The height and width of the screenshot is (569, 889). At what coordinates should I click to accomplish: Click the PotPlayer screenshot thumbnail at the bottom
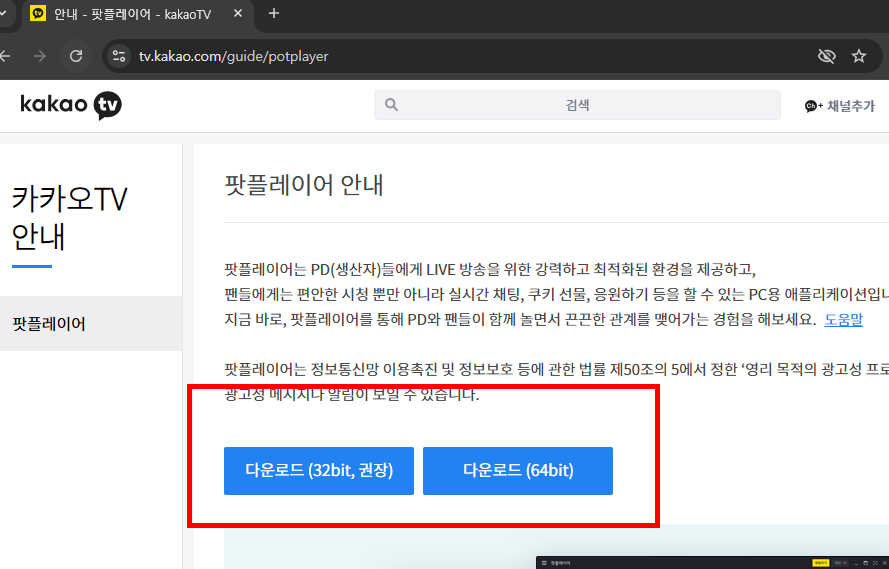pos(712,562)
